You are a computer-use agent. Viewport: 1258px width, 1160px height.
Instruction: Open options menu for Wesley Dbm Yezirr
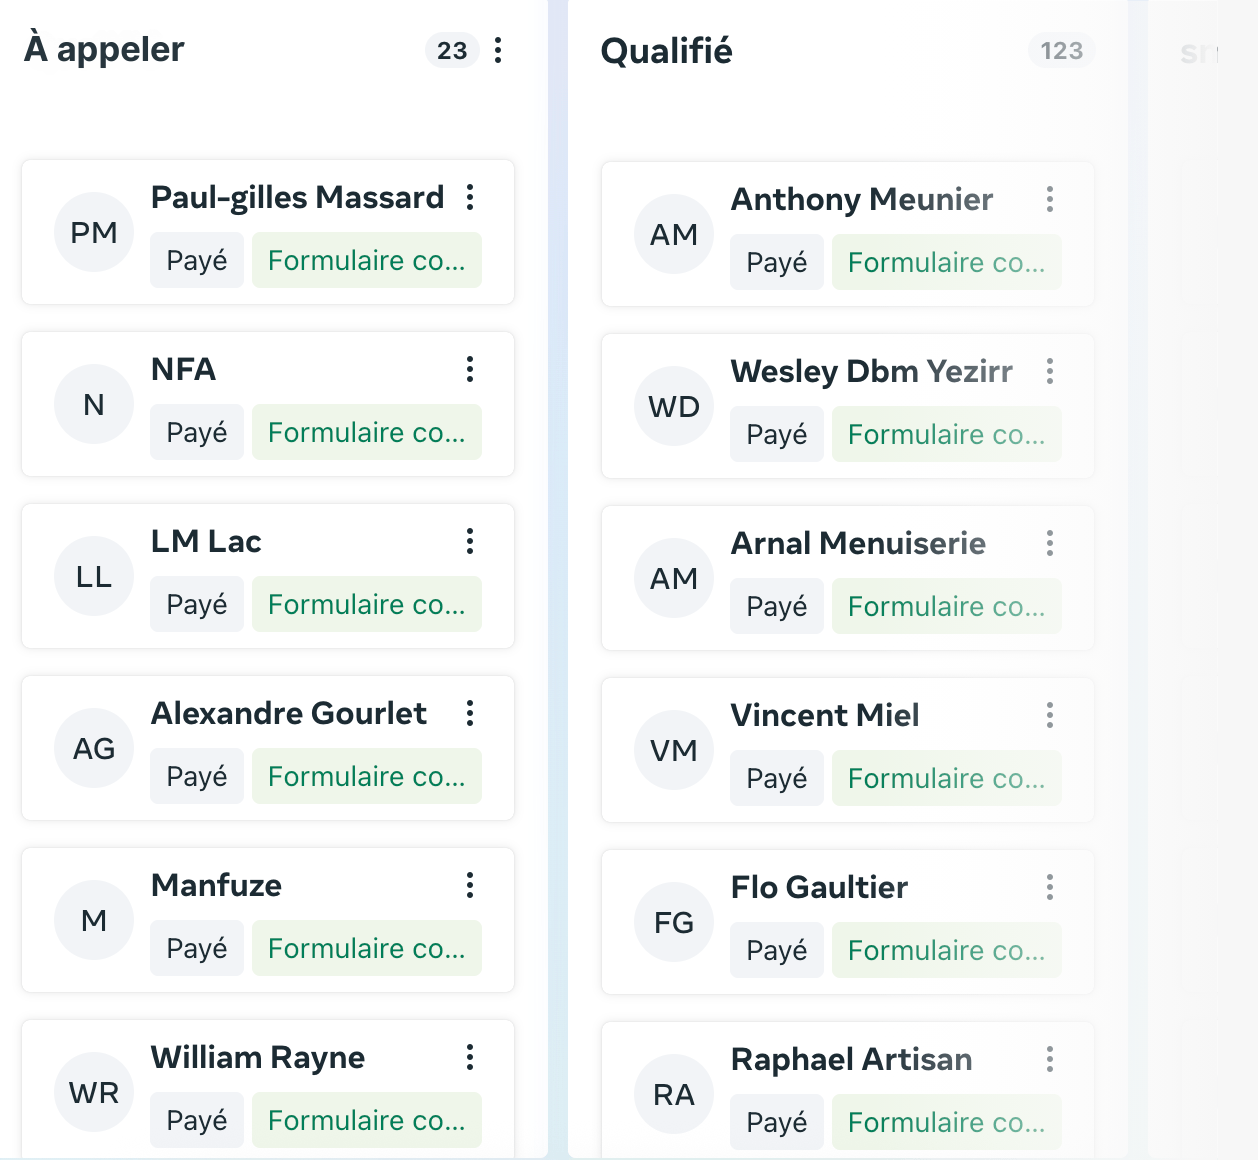pos(1050,371)
